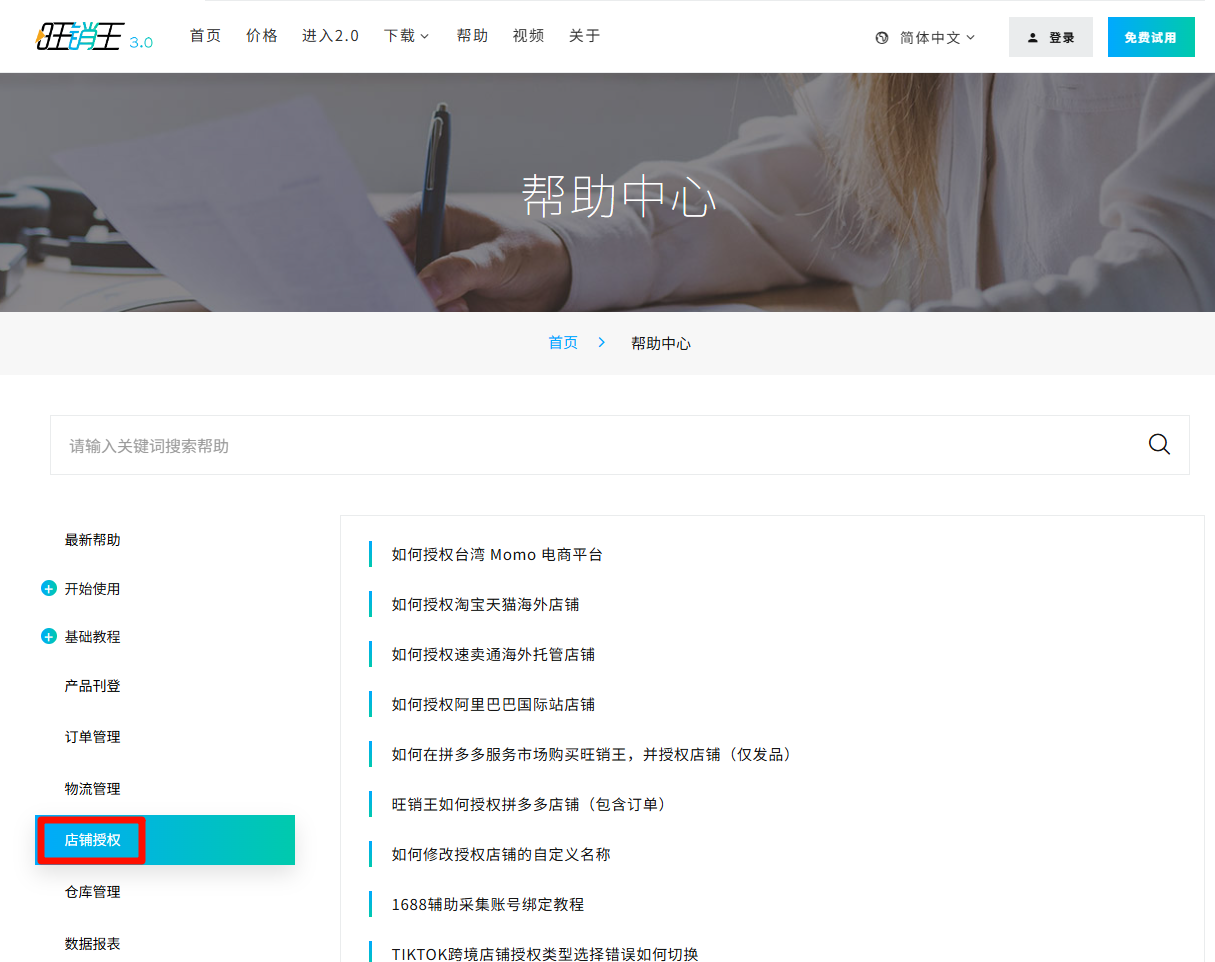1215x962 pixels.
Task: Focus the 请输入关键词搜索帮助 search field
Action: pos(620,445)
